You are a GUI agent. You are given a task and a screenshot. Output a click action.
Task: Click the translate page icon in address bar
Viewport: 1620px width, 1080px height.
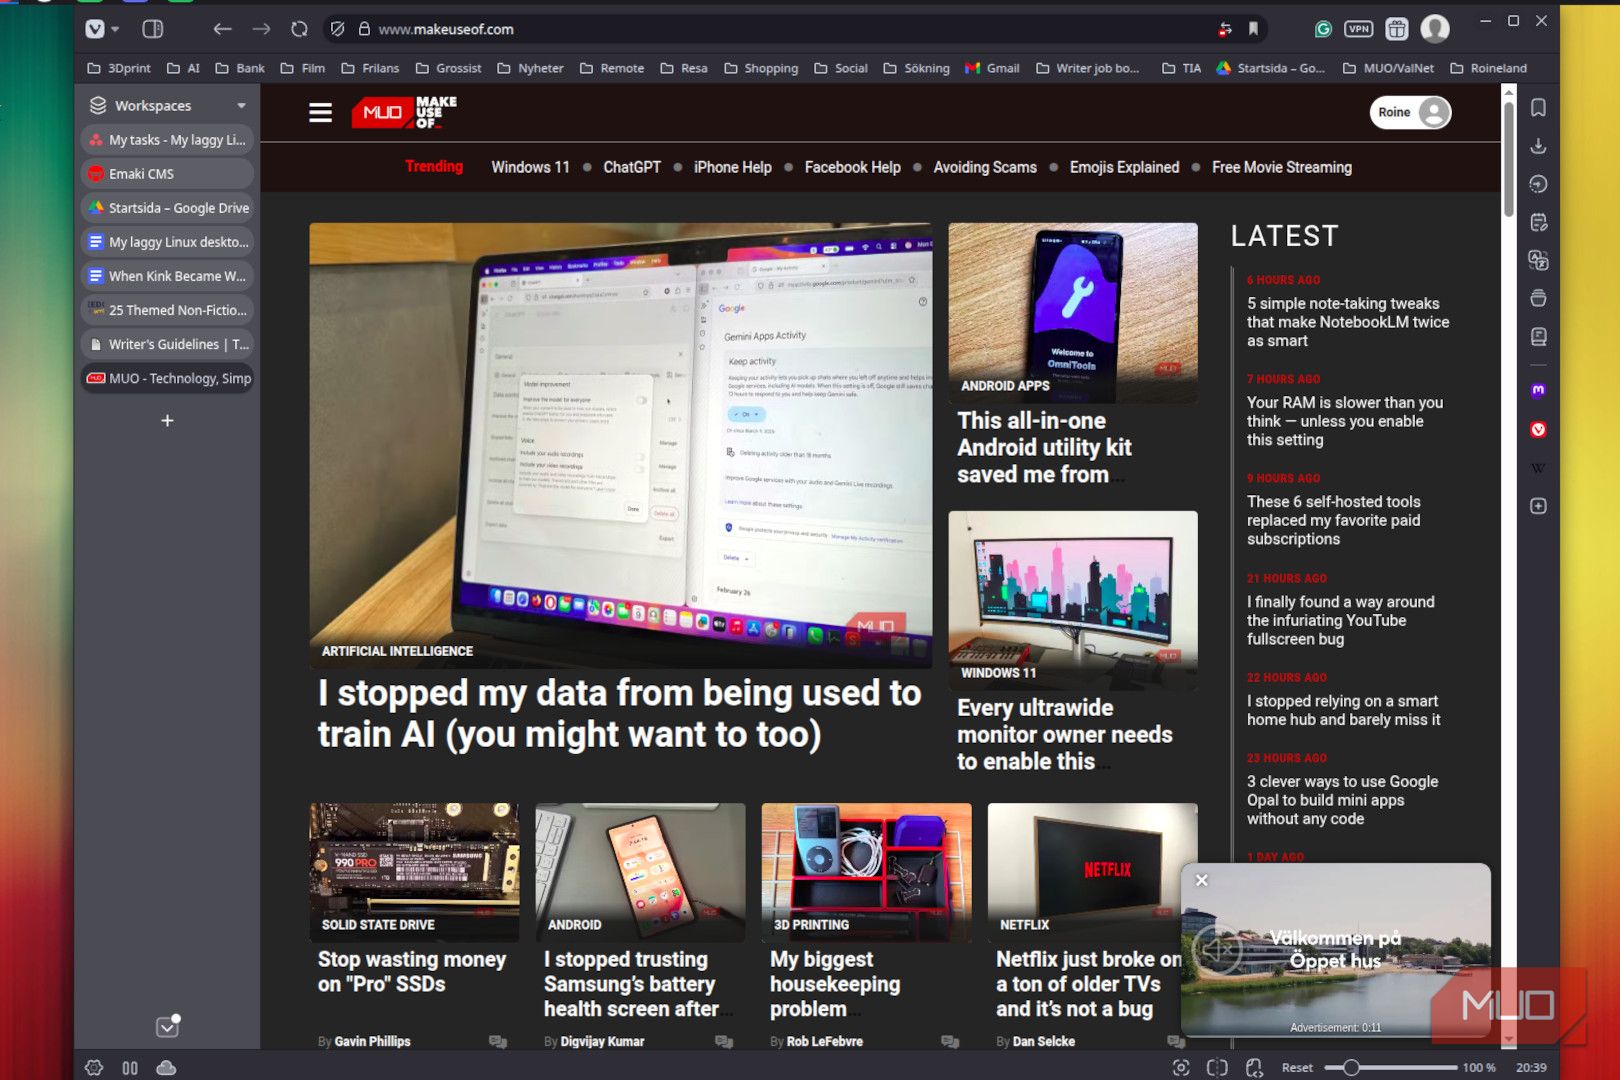click(1224, 29)
